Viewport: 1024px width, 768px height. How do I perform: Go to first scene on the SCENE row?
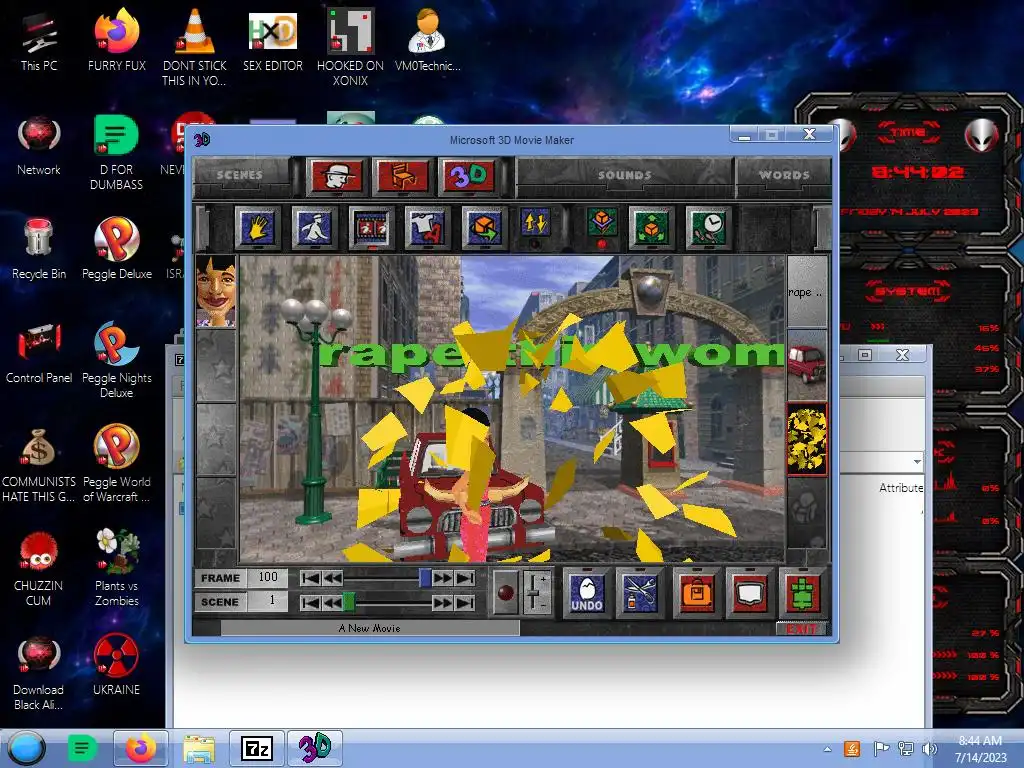311,602
